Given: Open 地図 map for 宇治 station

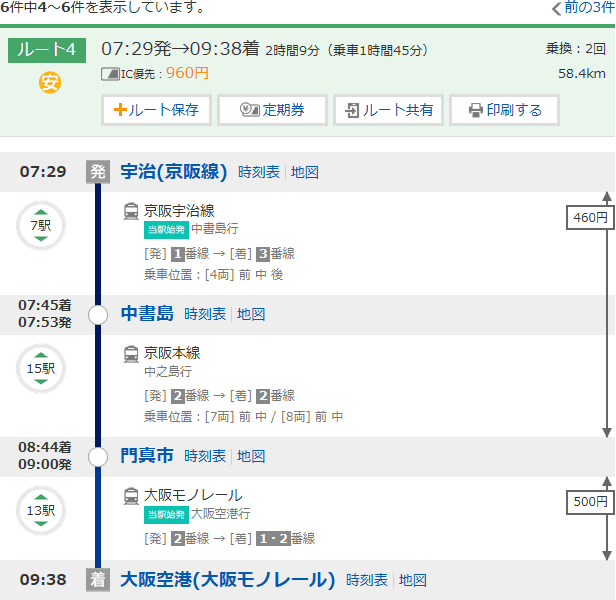Looking at the screenshot, I should pos(305,172).
